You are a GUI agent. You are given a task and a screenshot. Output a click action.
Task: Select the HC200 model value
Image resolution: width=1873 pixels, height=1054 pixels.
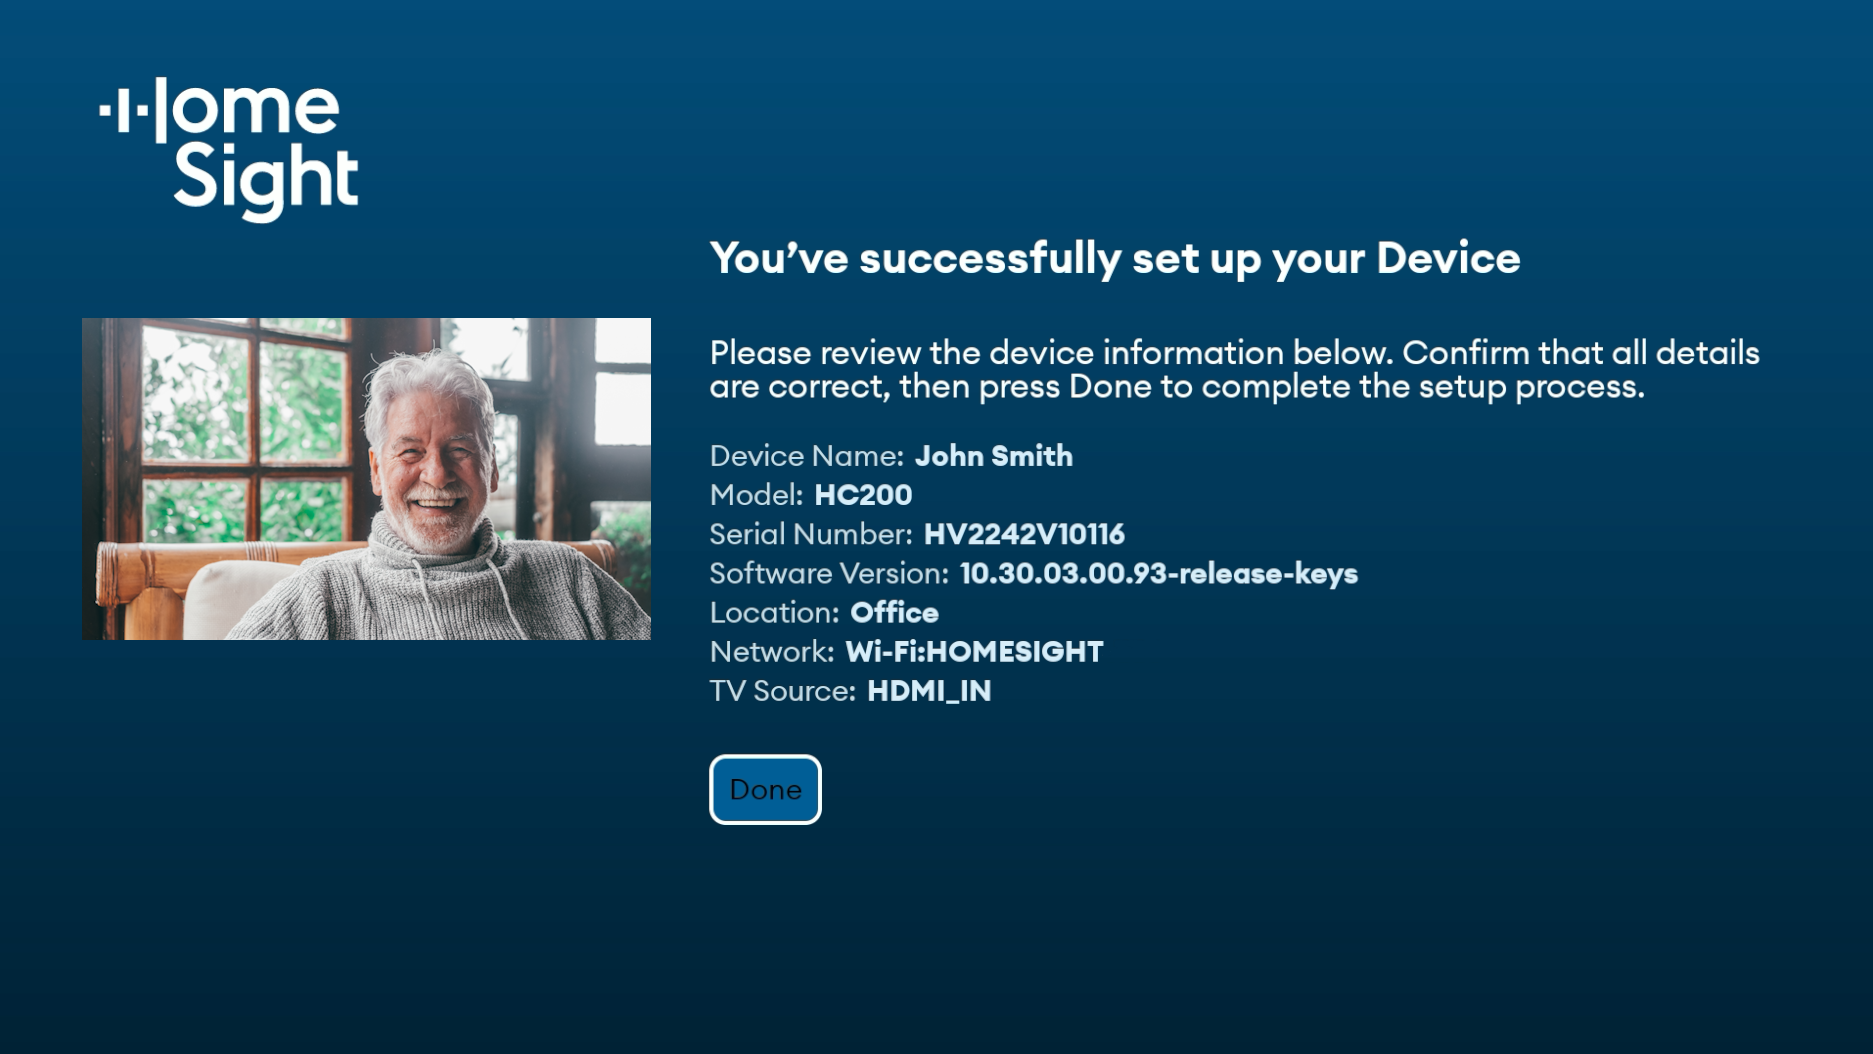863,495
